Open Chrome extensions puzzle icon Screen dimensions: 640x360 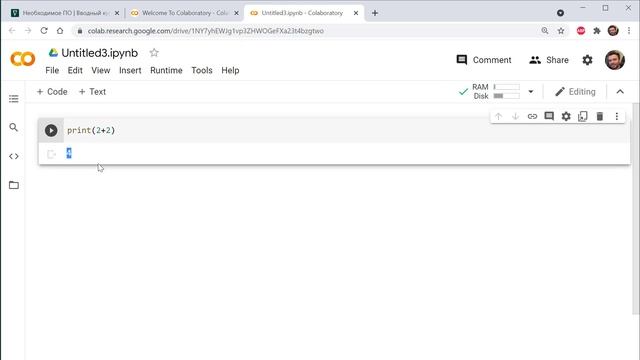597,31
